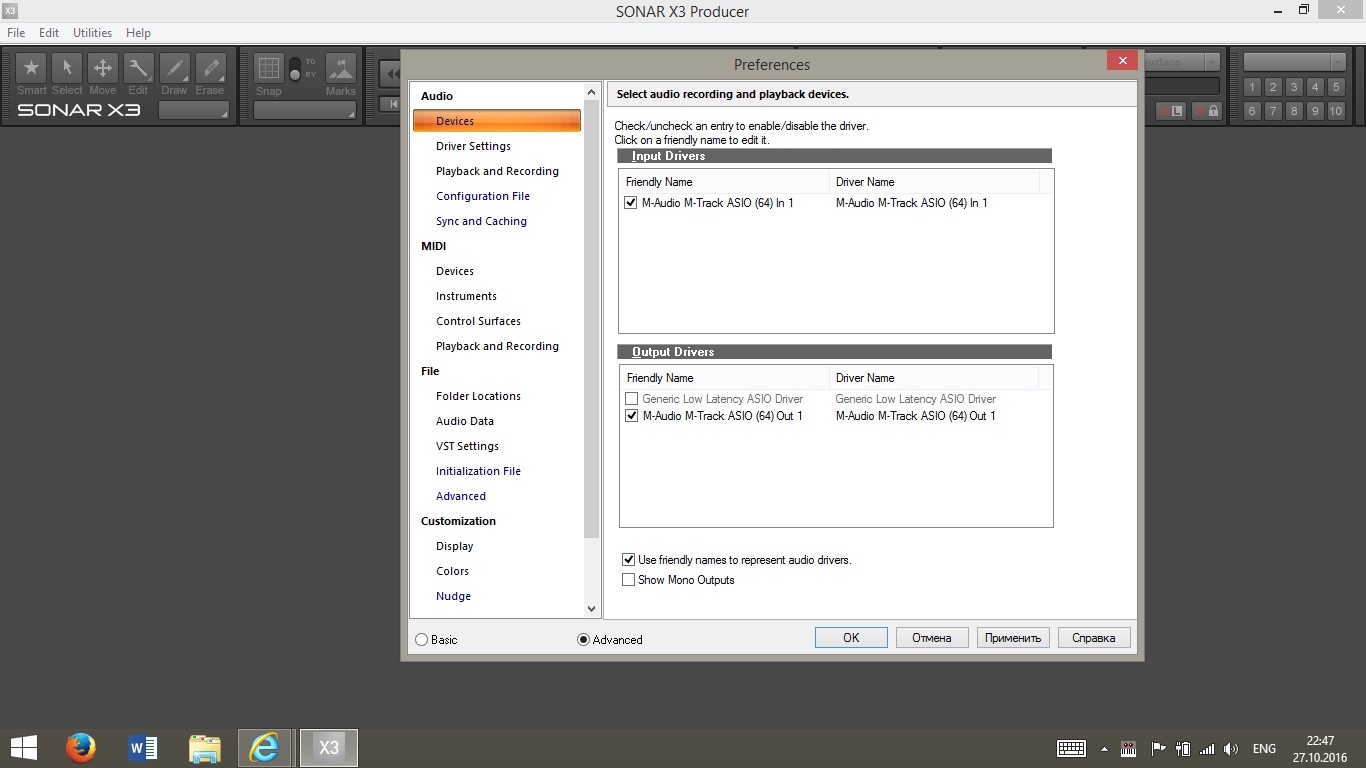Click the volume speaker tray icon
1366x768 pixels.
click(x=1231, y=748)
